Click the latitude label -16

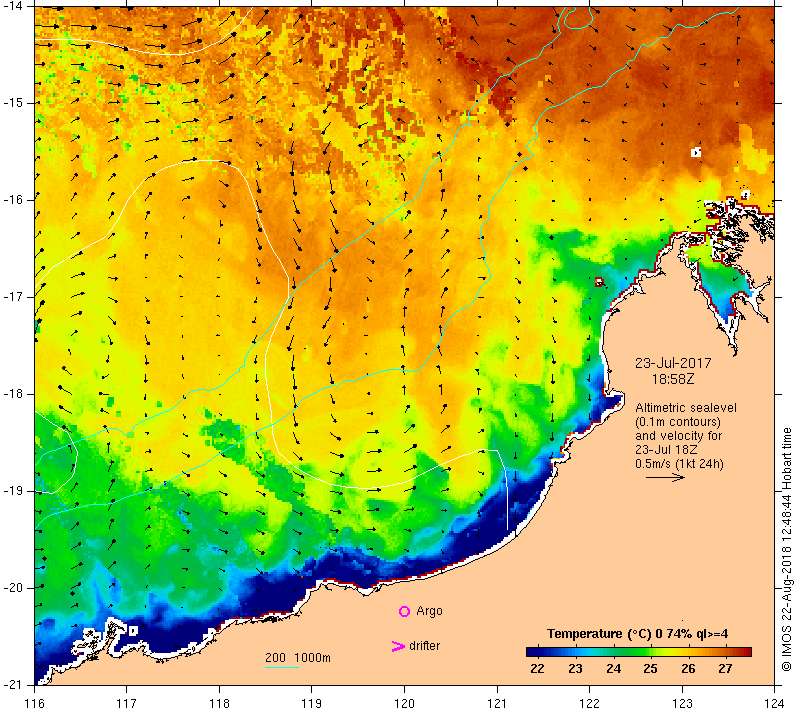[13, 199]
